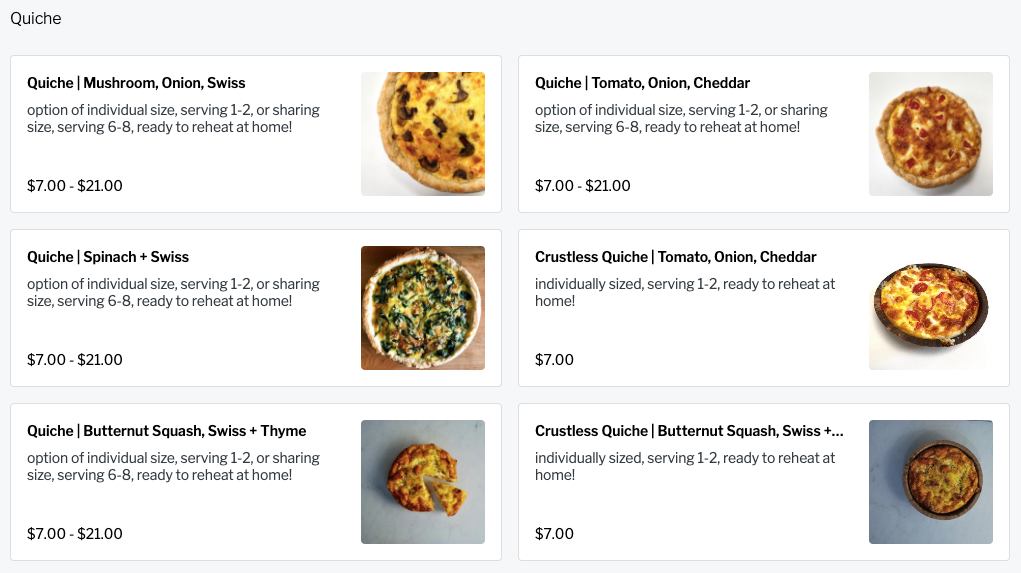Select the price range under Spinach + Swiss
Screen dimensions: 1021x573
click(75, 360)
